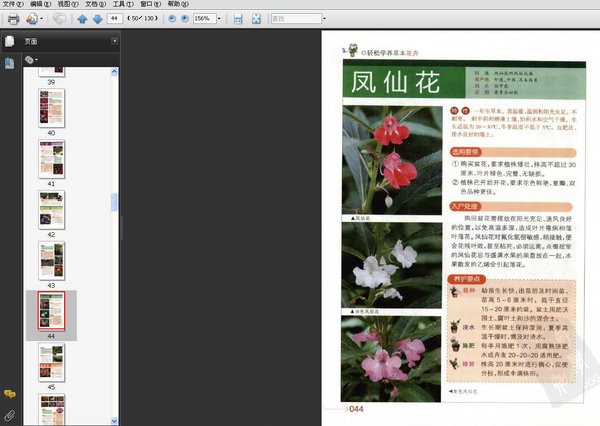Click inside the 查找 search box

(292, 19)
